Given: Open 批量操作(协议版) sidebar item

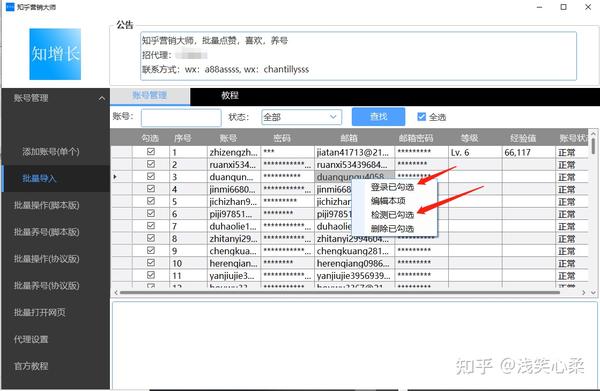Looking at the screenshot, I should 47,259.
